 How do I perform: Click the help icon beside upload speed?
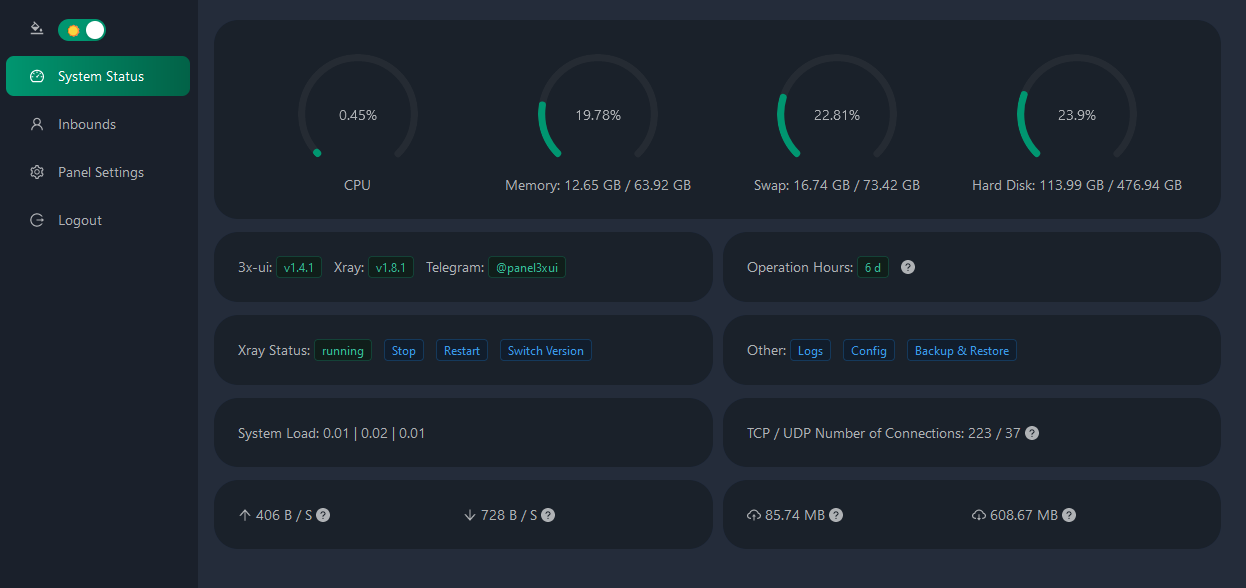point(323,515)
